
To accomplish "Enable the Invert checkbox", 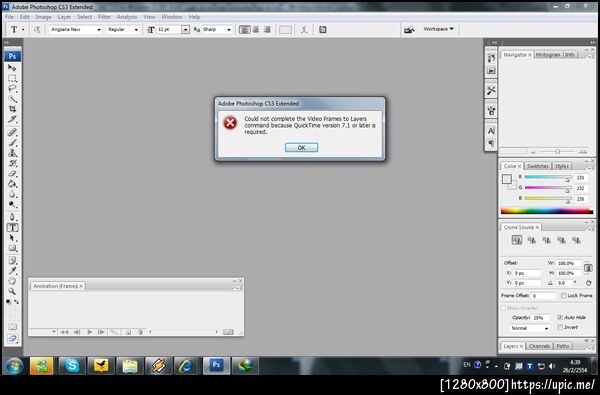I will click(560, 327).
